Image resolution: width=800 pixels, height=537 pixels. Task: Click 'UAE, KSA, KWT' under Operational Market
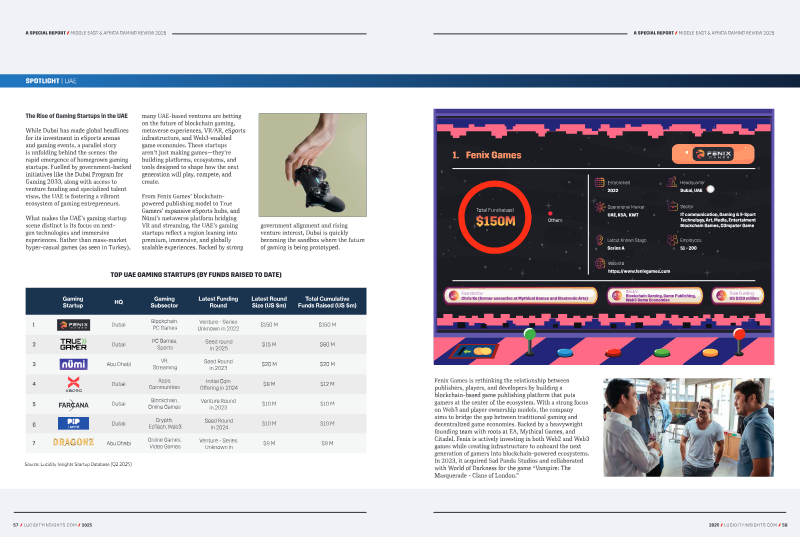pyautogui.click(x=622, y=215)
